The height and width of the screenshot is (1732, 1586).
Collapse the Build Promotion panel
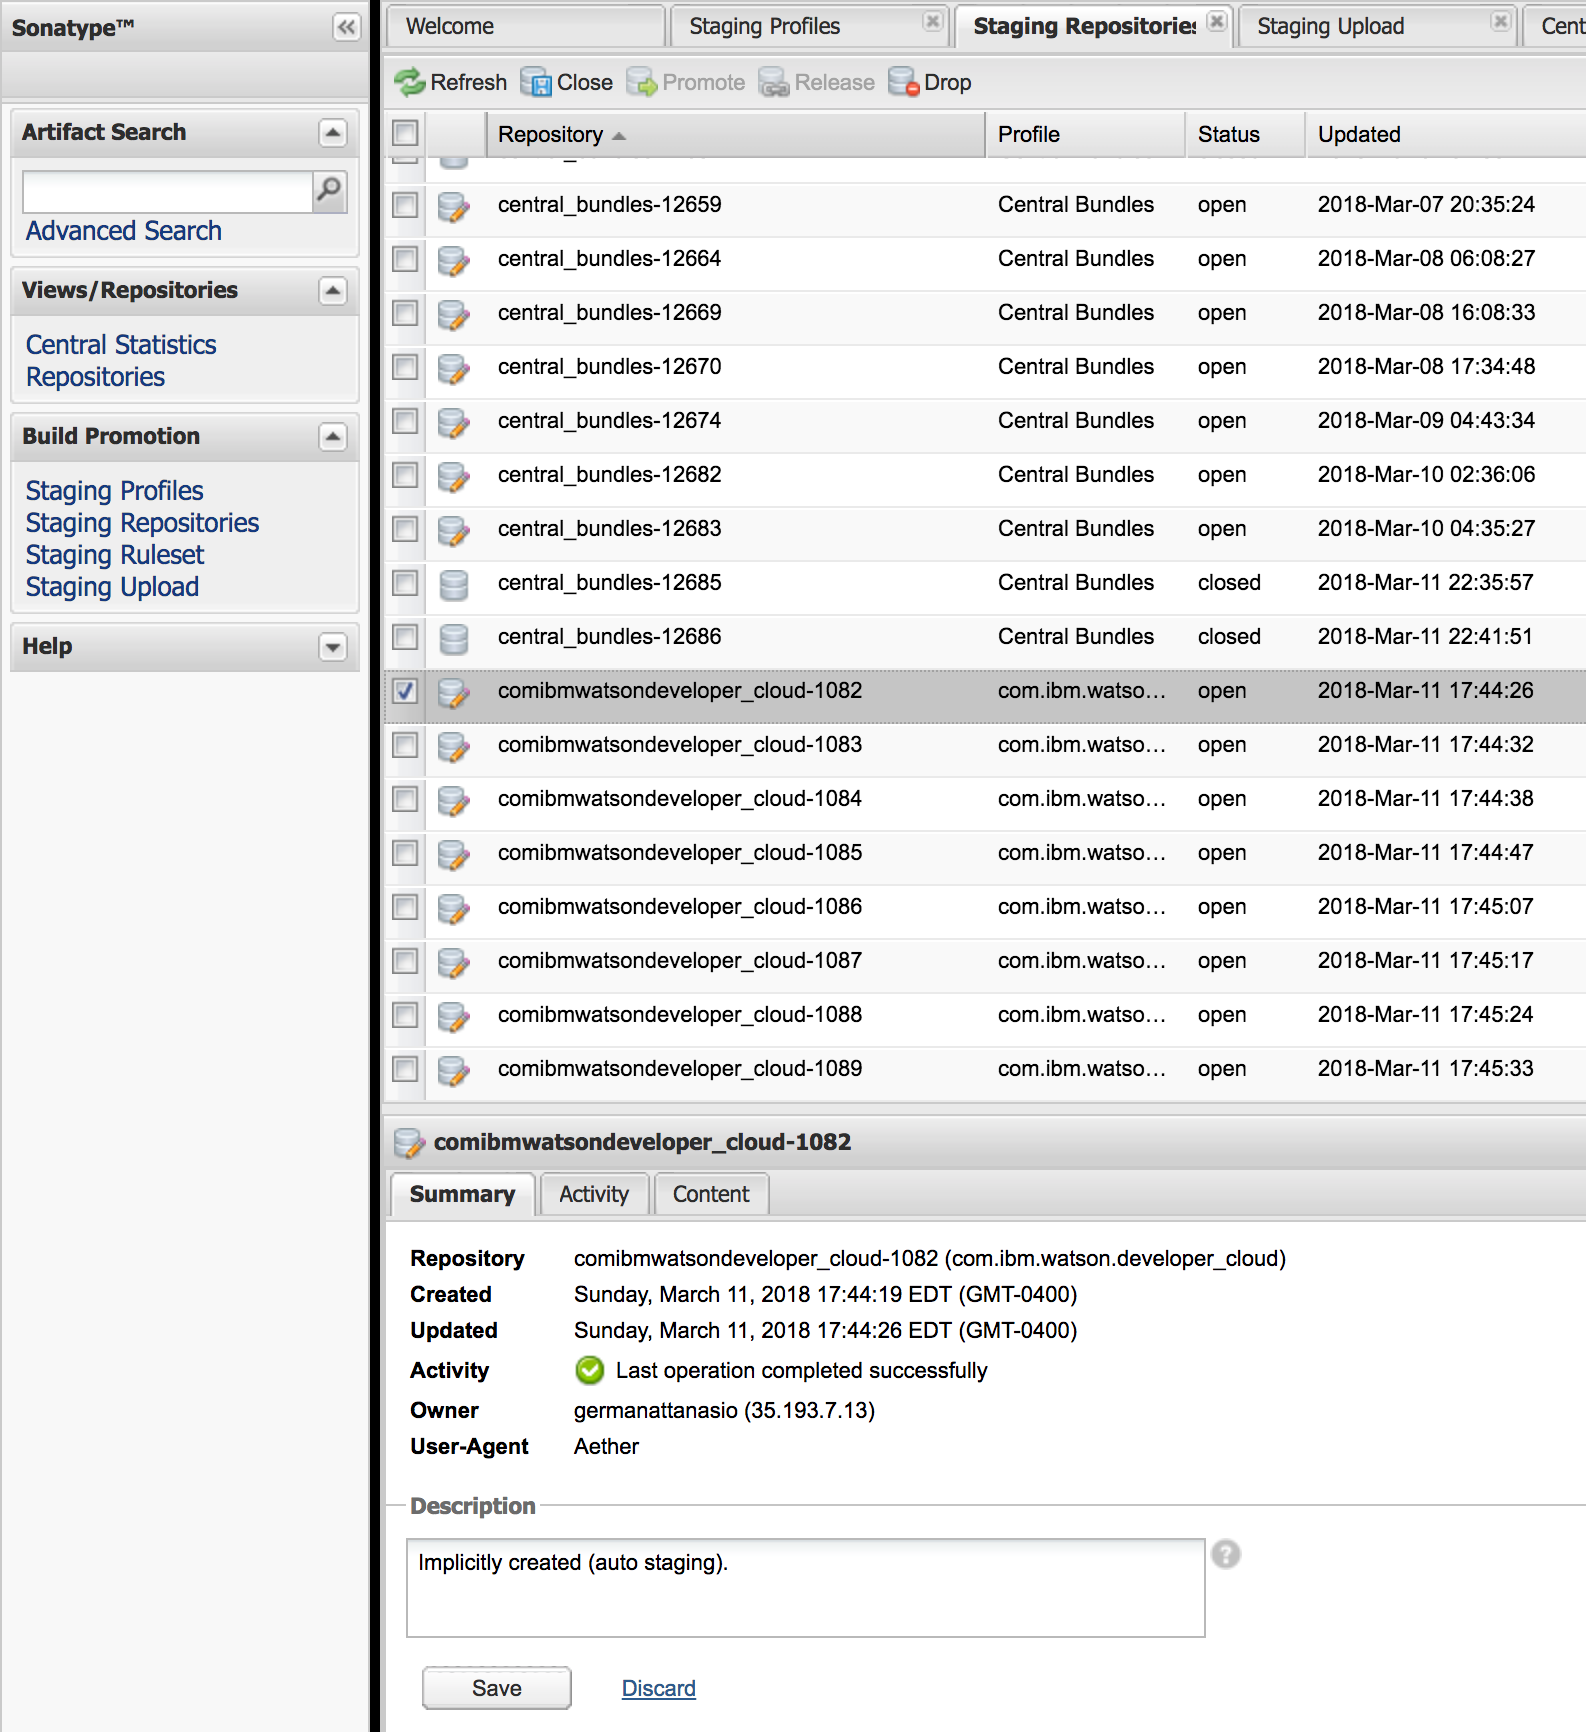[x=333, y=436]
